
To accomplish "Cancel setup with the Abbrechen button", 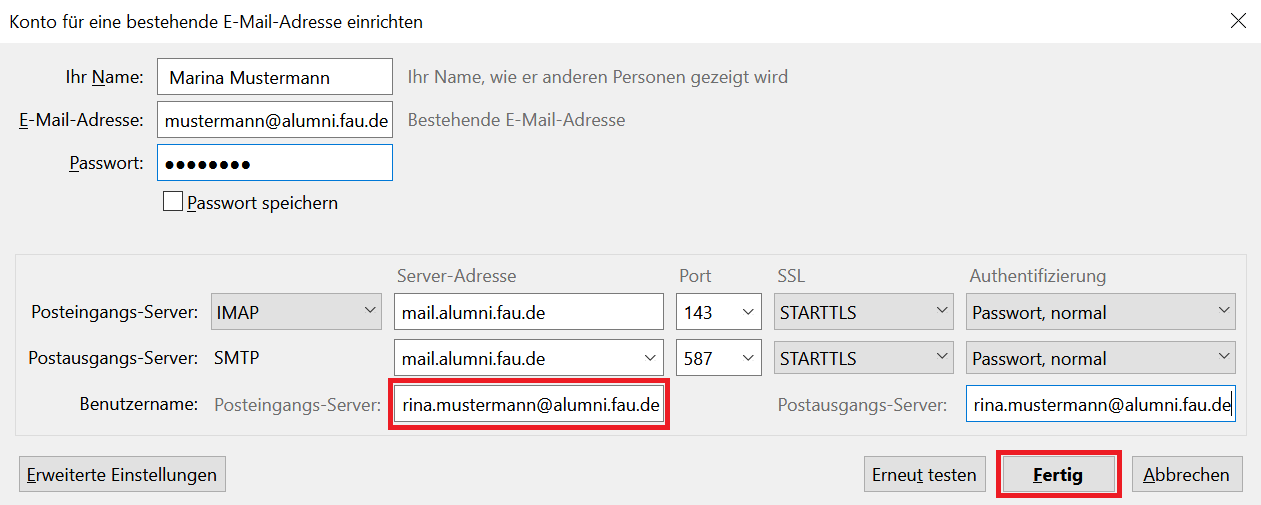I will pyautogui.click(x=1187, y=475).
